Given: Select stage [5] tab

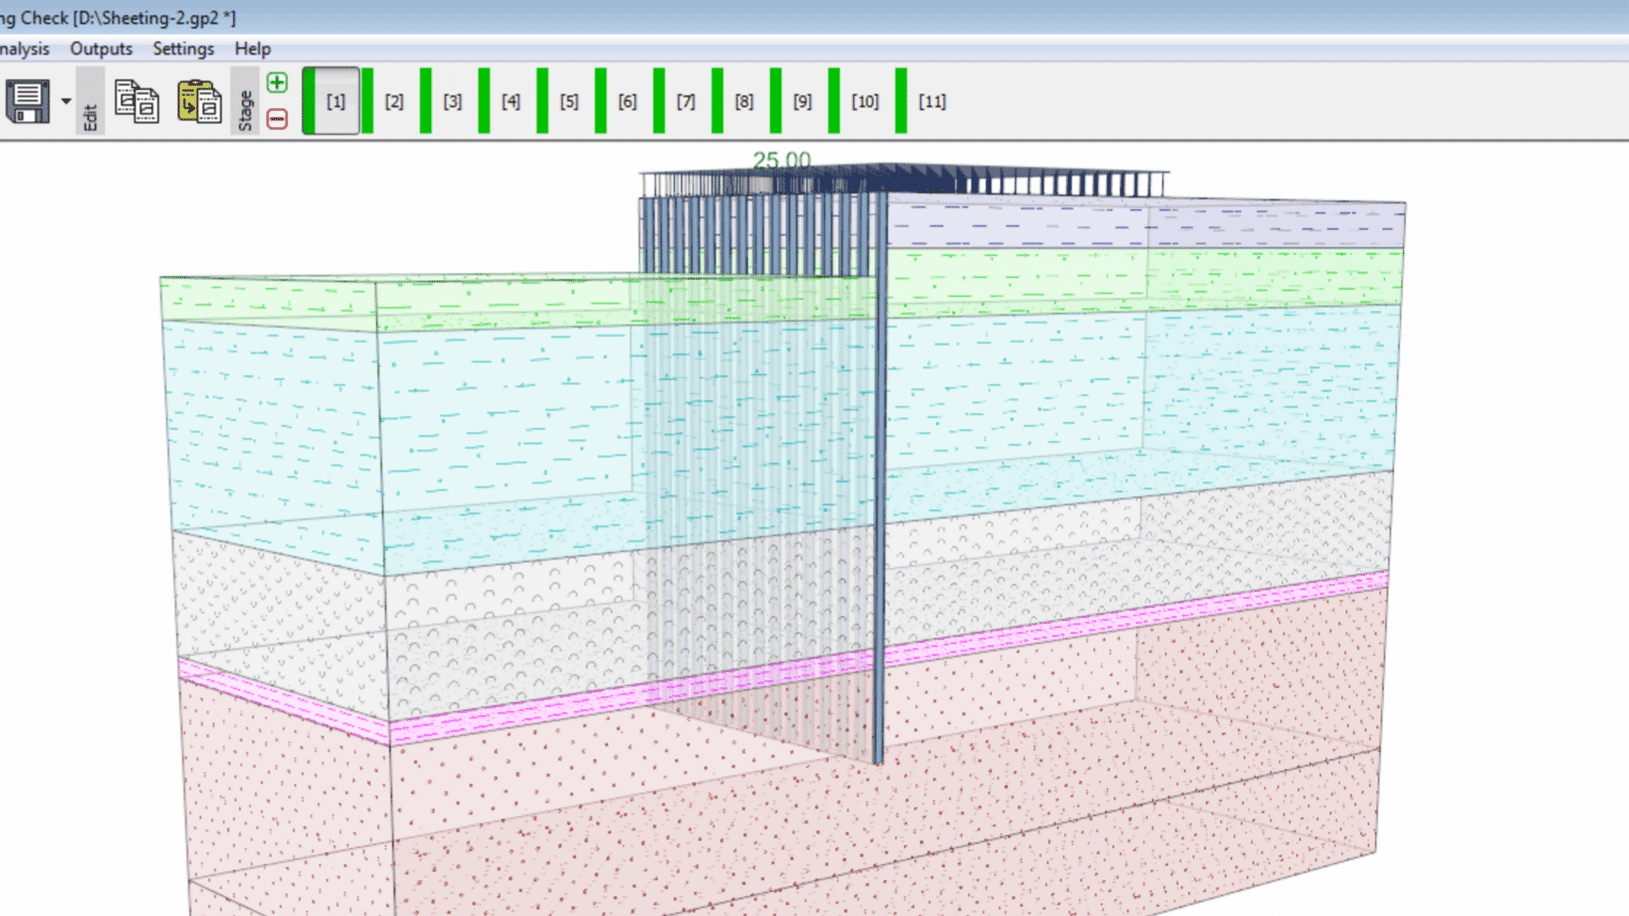Looking at the screenshot, I should point(569,101).
